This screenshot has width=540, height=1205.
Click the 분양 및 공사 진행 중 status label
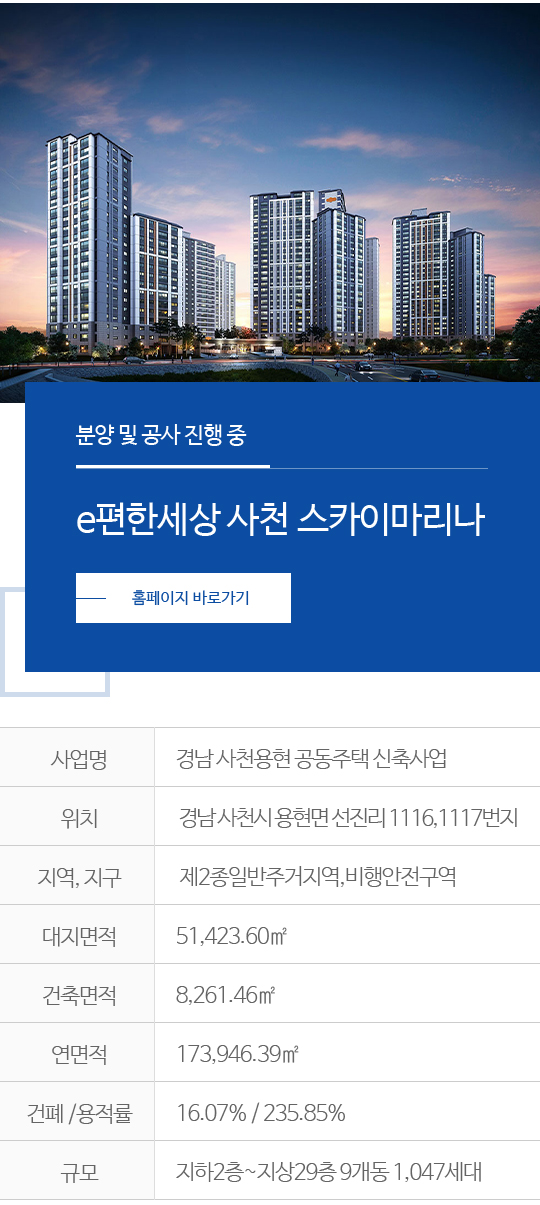point(161,435)
